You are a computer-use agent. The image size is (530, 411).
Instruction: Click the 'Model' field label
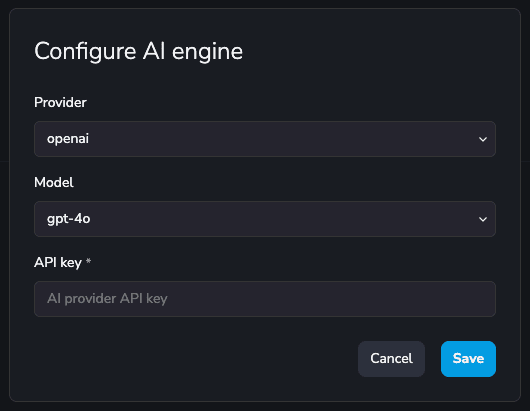54,183
